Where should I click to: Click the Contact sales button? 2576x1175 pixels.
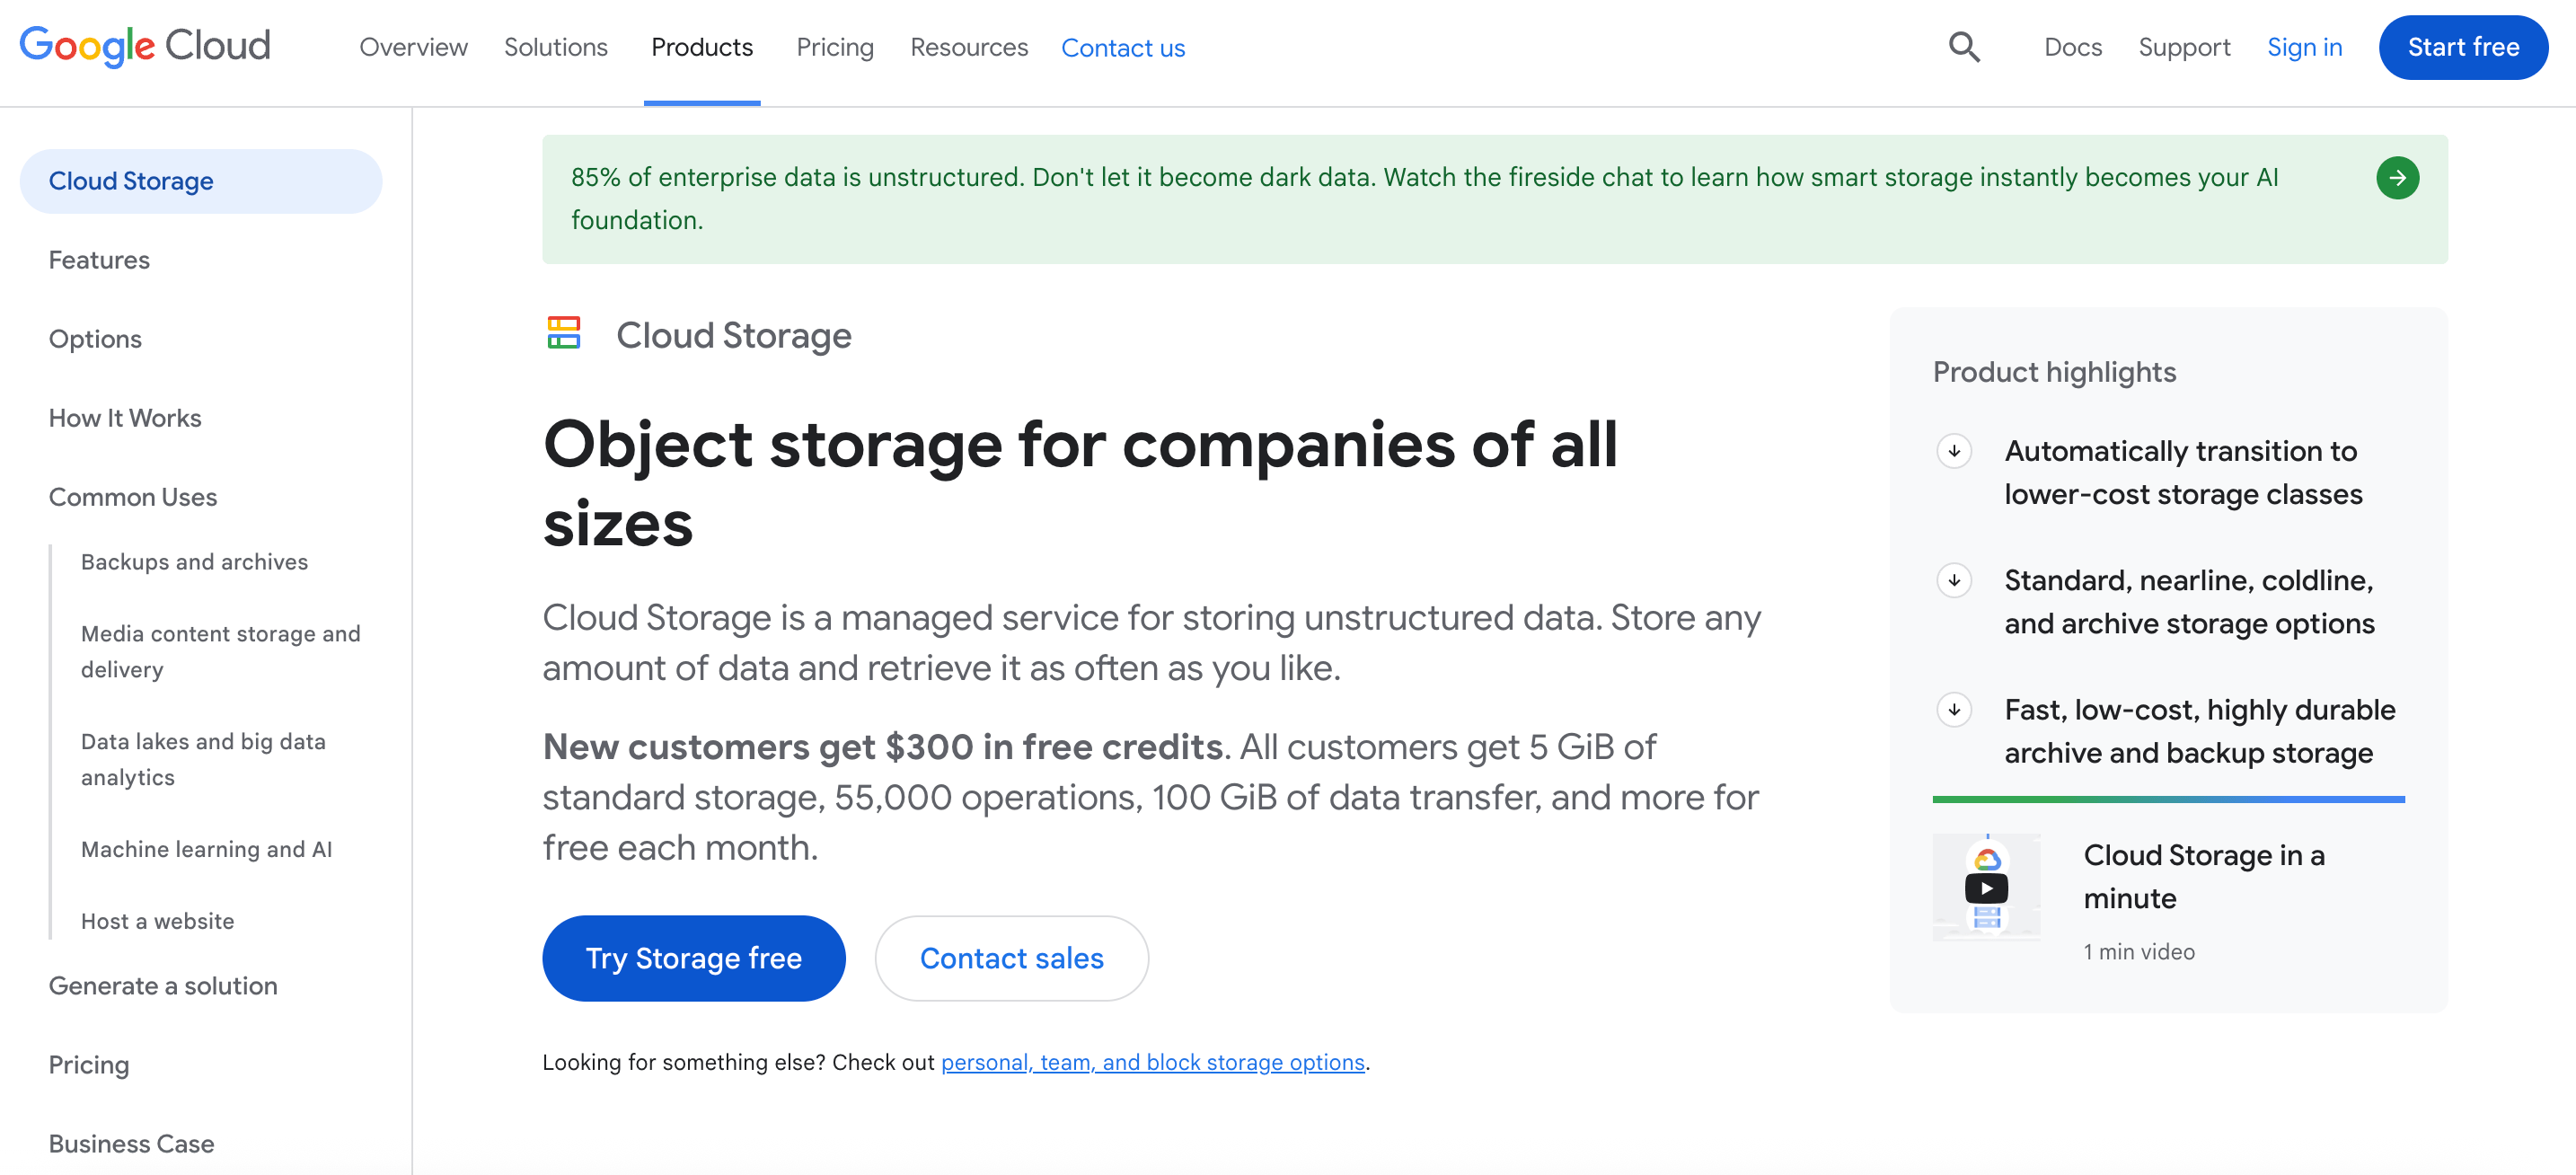pos(1011,958)
